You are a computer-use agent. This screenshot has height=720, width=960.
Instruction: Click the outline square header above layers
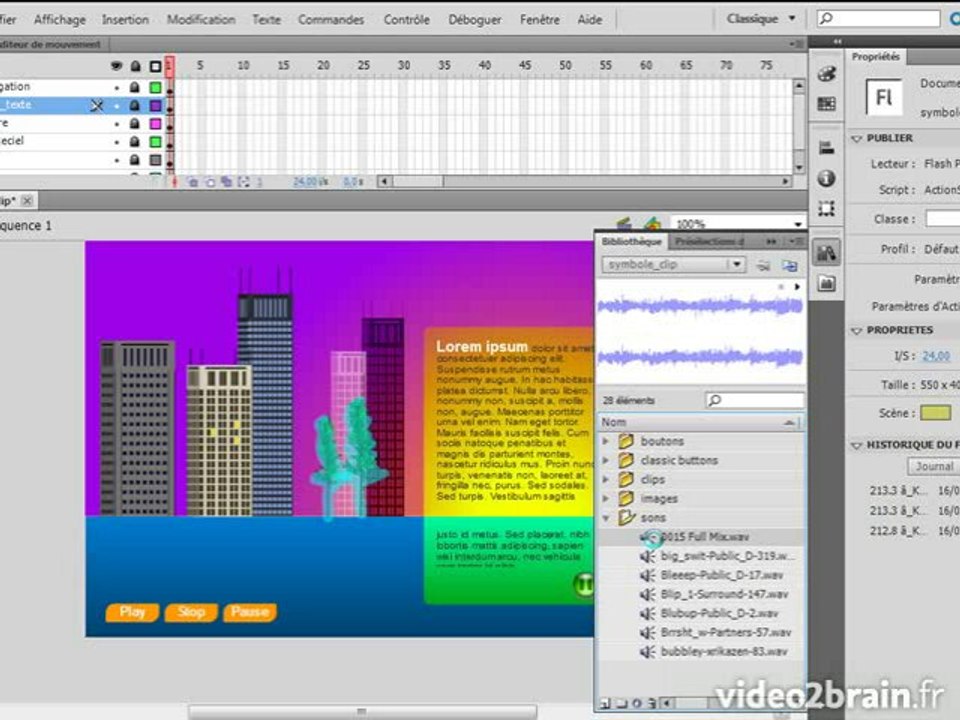coord(156,66)
